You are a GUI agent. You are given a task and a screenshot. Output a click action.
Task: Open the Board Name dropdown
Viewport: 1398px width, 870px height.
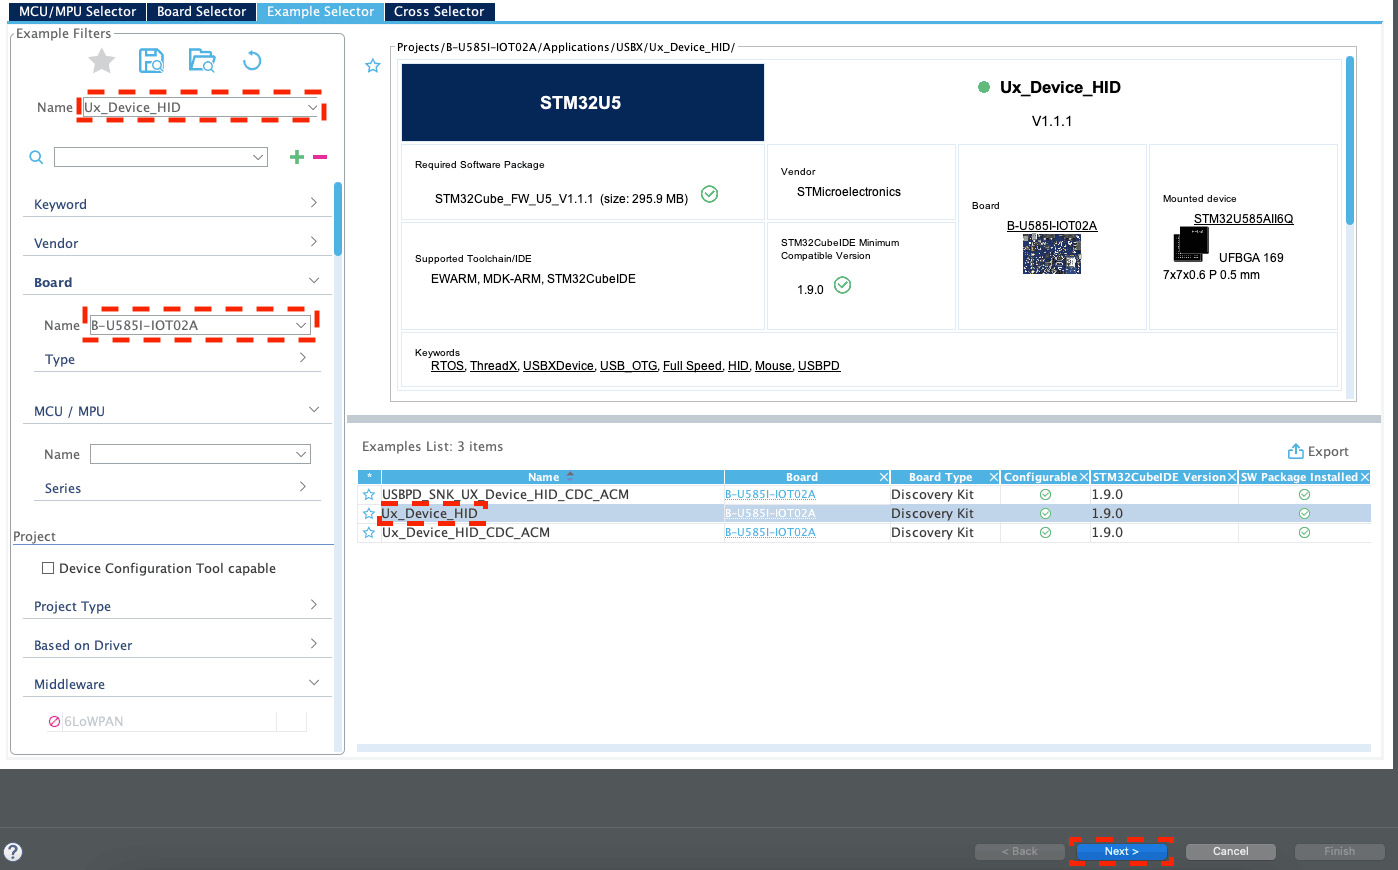tap(300, 325)
